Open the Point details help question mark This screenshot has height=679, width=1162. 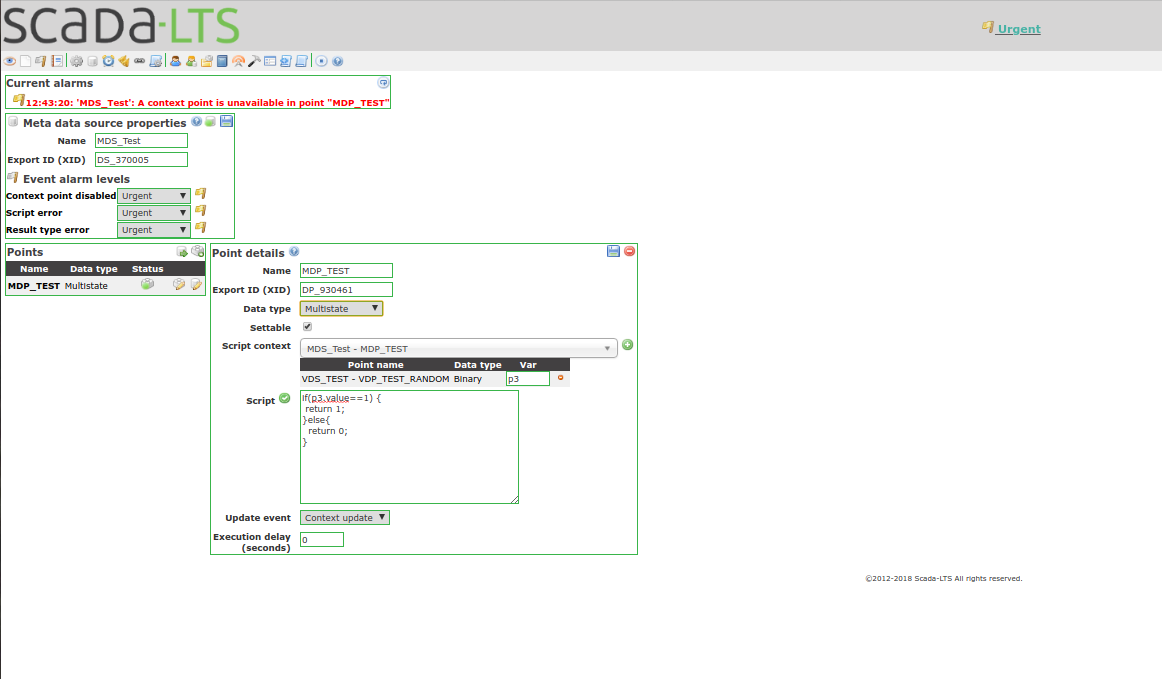click(293, 251)
